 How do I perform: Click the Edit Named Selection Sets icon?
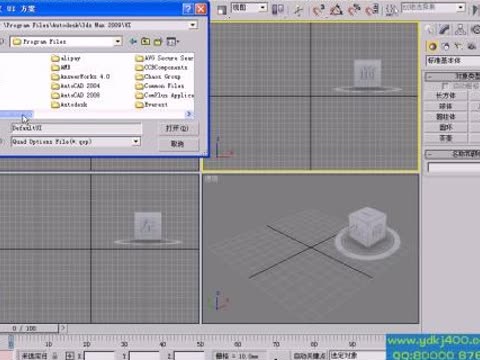click(x=392, y=10)
